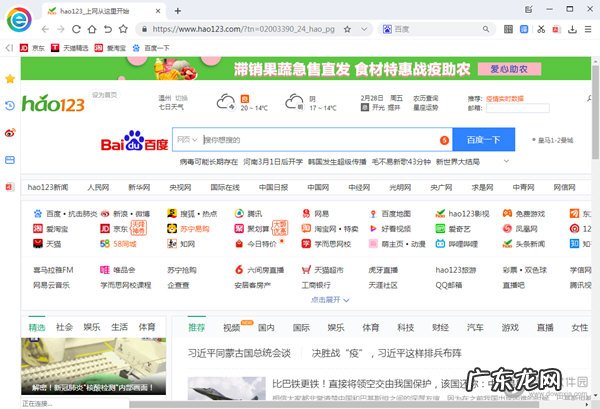
Task: Click the hao123 logo
Action: [x=53, y=103]
